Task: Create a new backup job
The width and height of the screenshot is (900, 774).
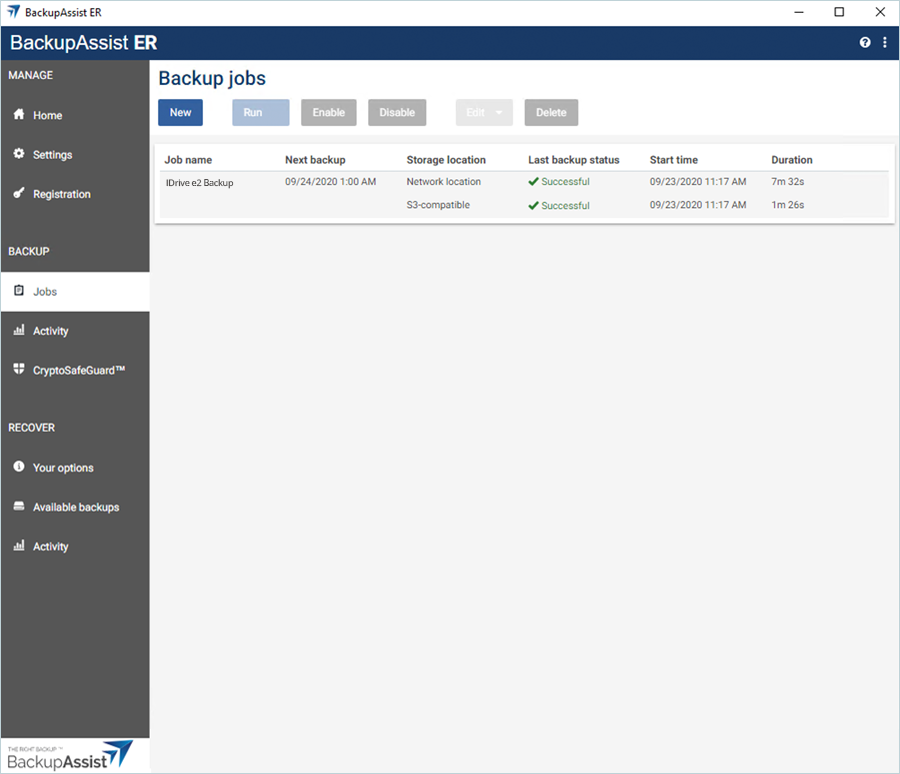Action: click(x=180, y=113)
